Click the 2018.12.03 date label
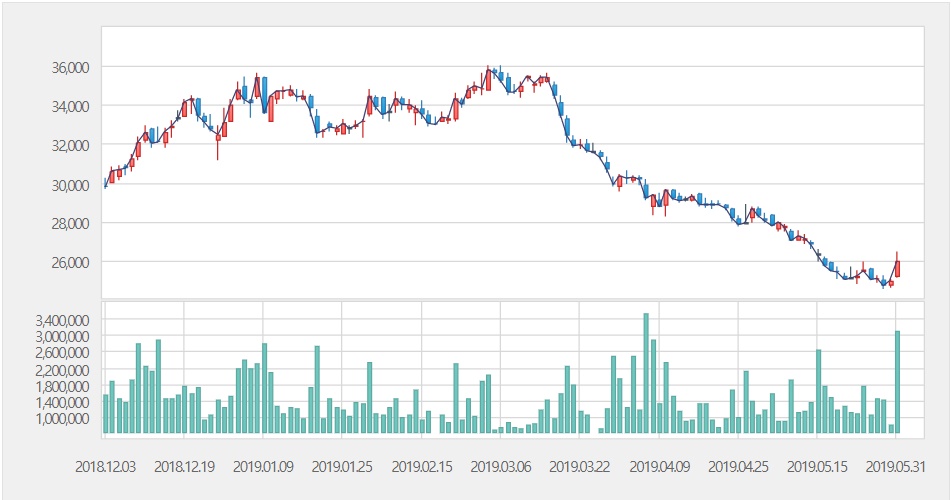Viewport: 951px width, 500px height. tap(105, 466)
